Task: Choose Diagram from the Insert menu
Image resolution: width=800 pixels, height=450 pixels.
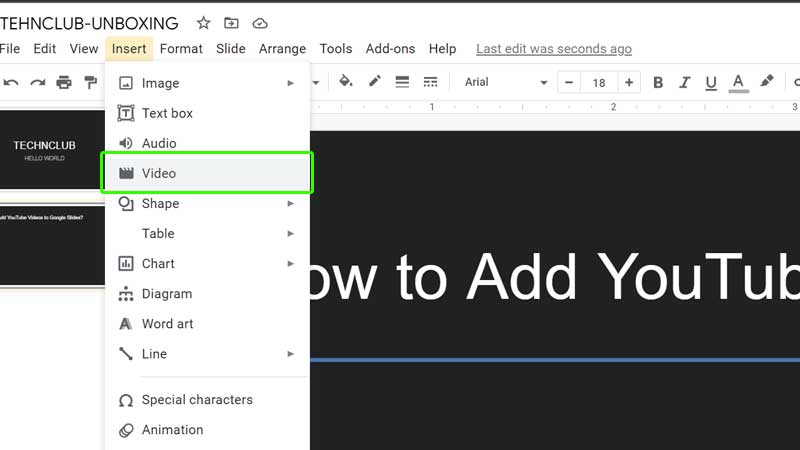Action: tap(208, 293)
